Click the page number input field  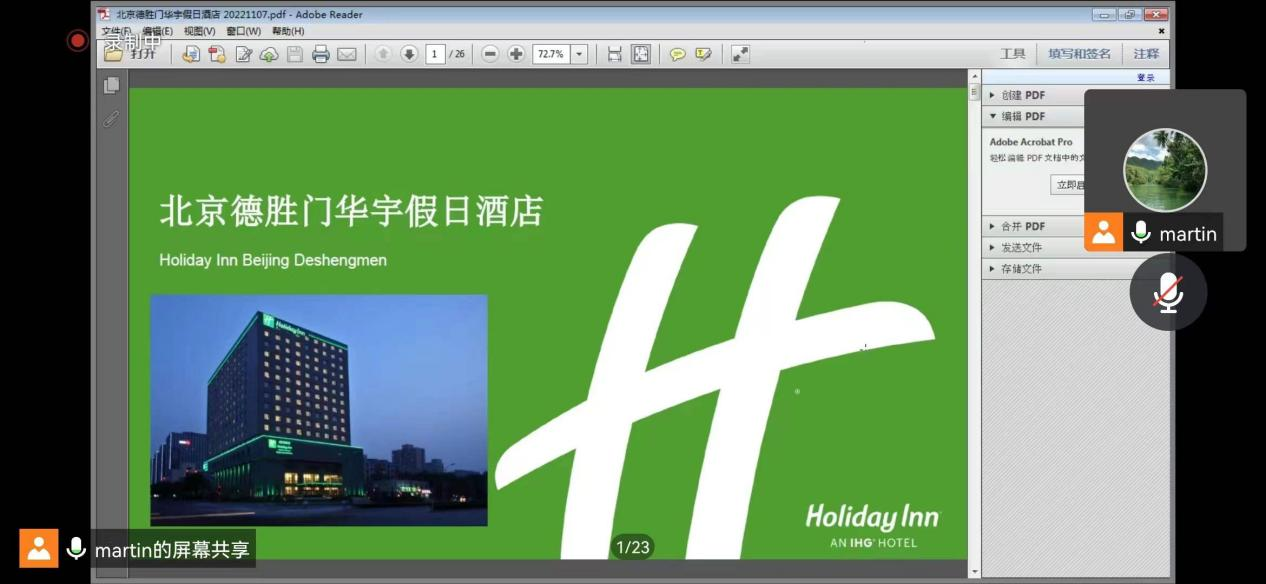pos(435,54)
